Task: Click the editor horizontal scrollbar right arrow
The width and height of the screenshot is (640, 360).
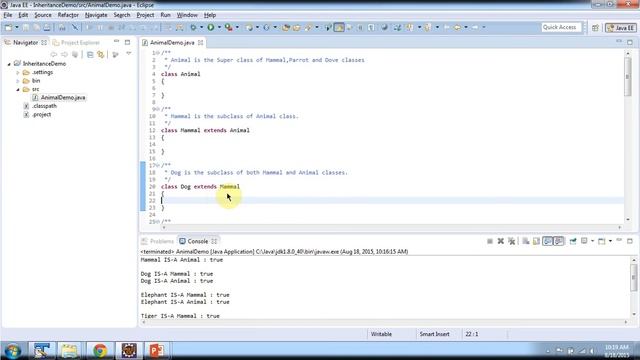Action: (x=620, y=227)
